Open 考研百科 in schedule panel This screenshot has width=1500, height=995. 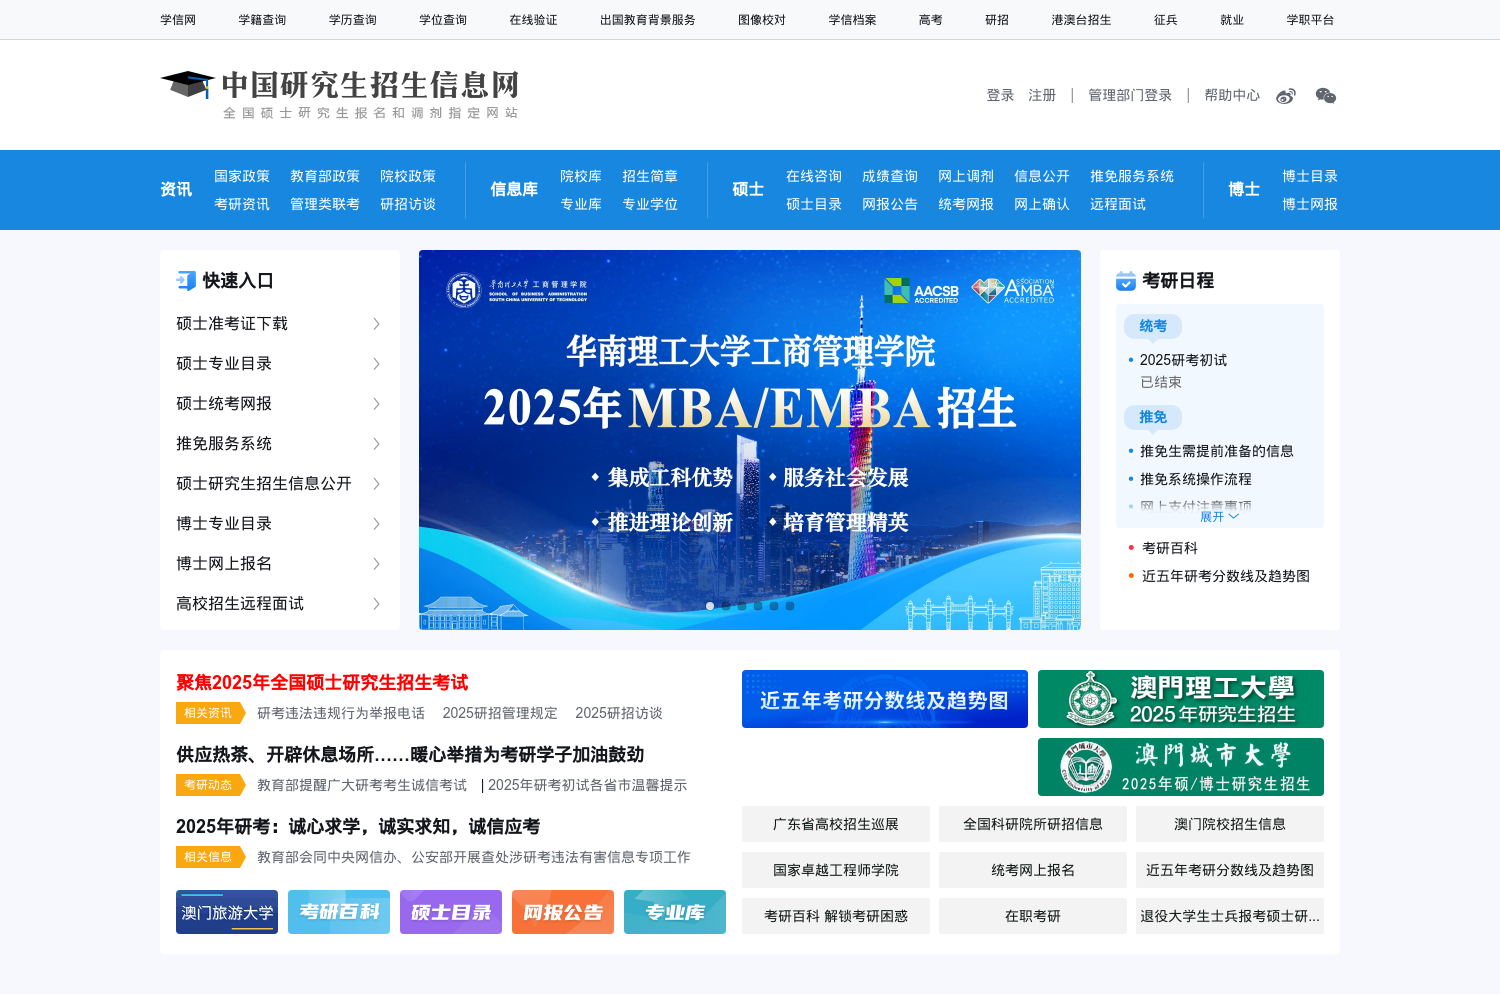click(1170, 548)
